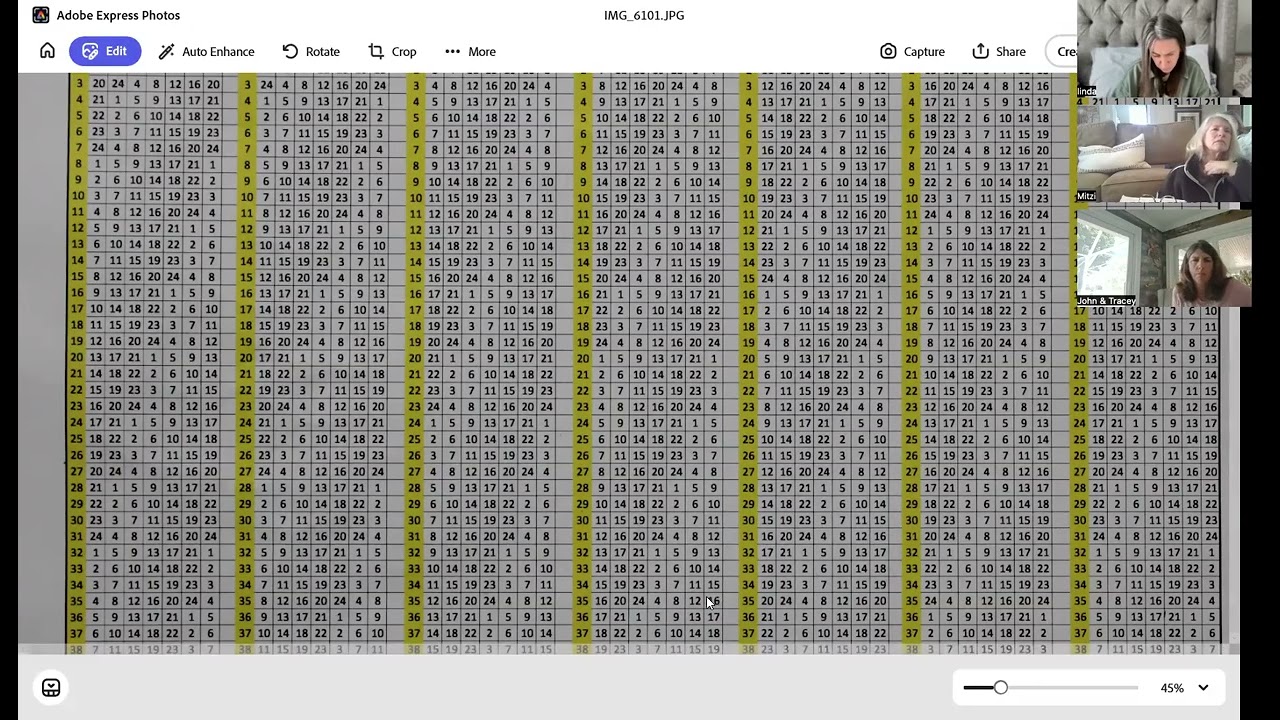This screenshot has height=720, width=1280.
Task: Open the More options menu
Action: (x=470, y=51)
